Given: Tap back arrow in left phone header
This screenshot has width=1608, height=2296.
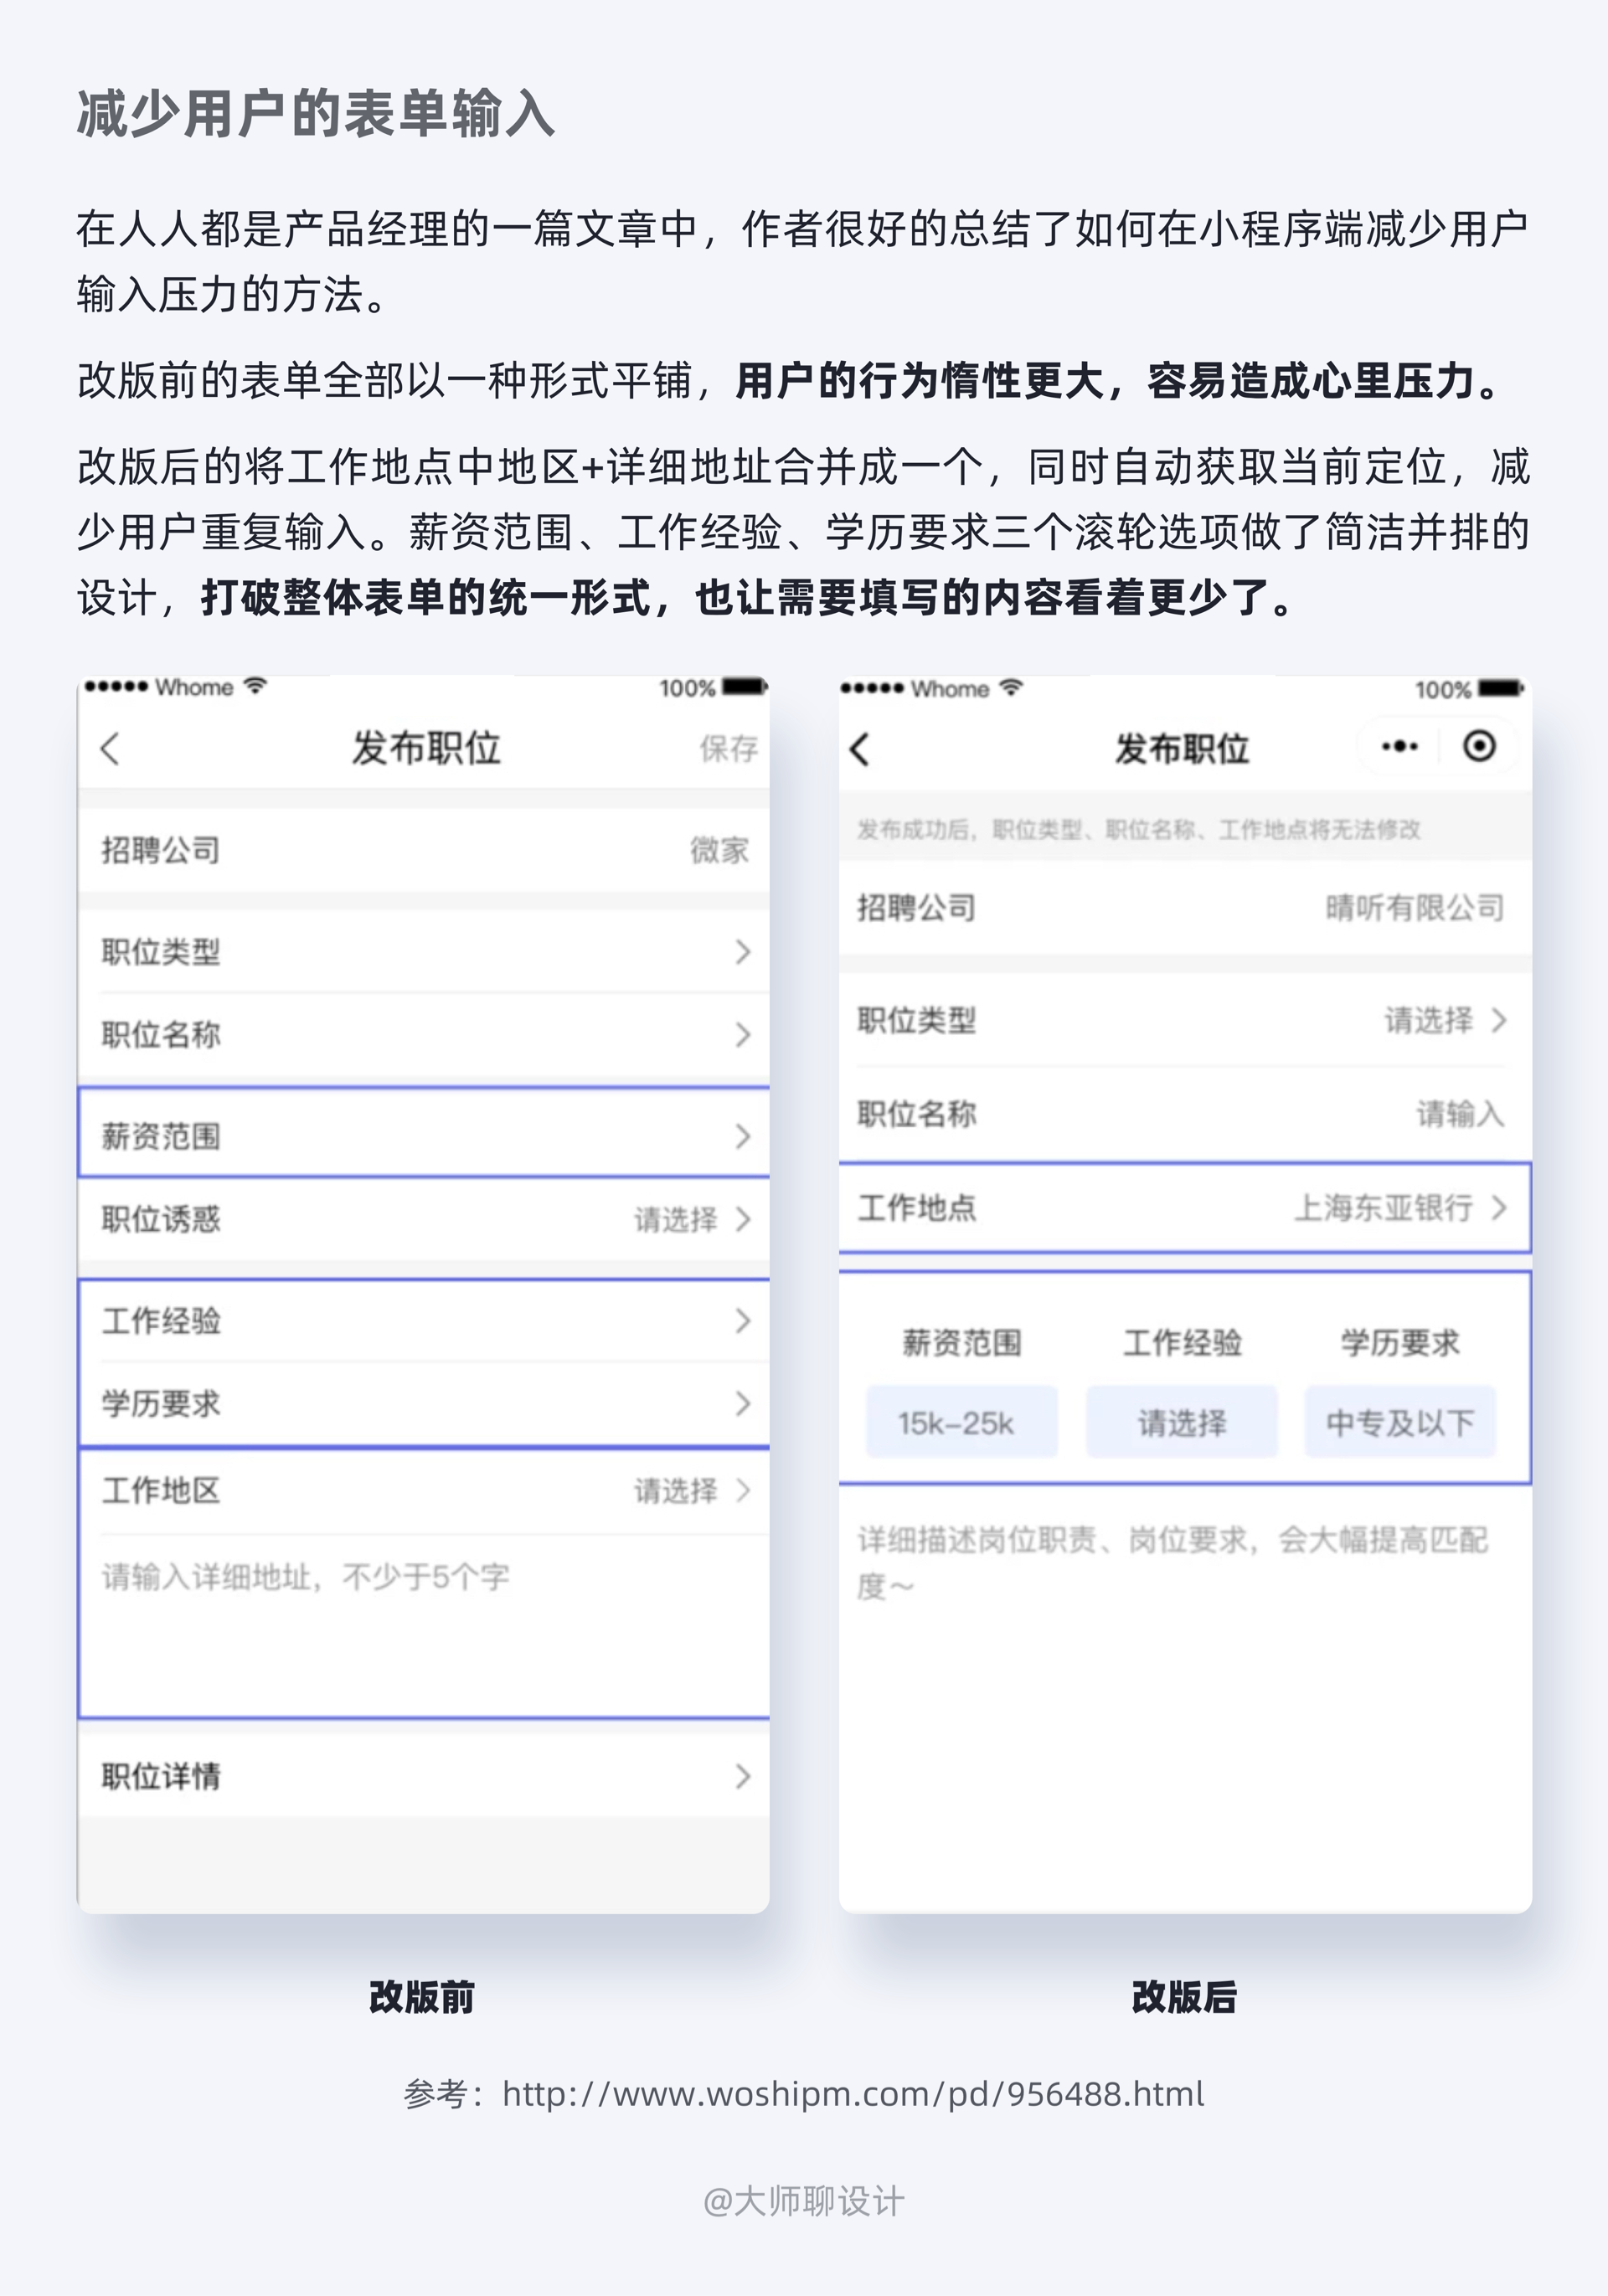Looking at the screenshot, I should [x=110, y=748].
